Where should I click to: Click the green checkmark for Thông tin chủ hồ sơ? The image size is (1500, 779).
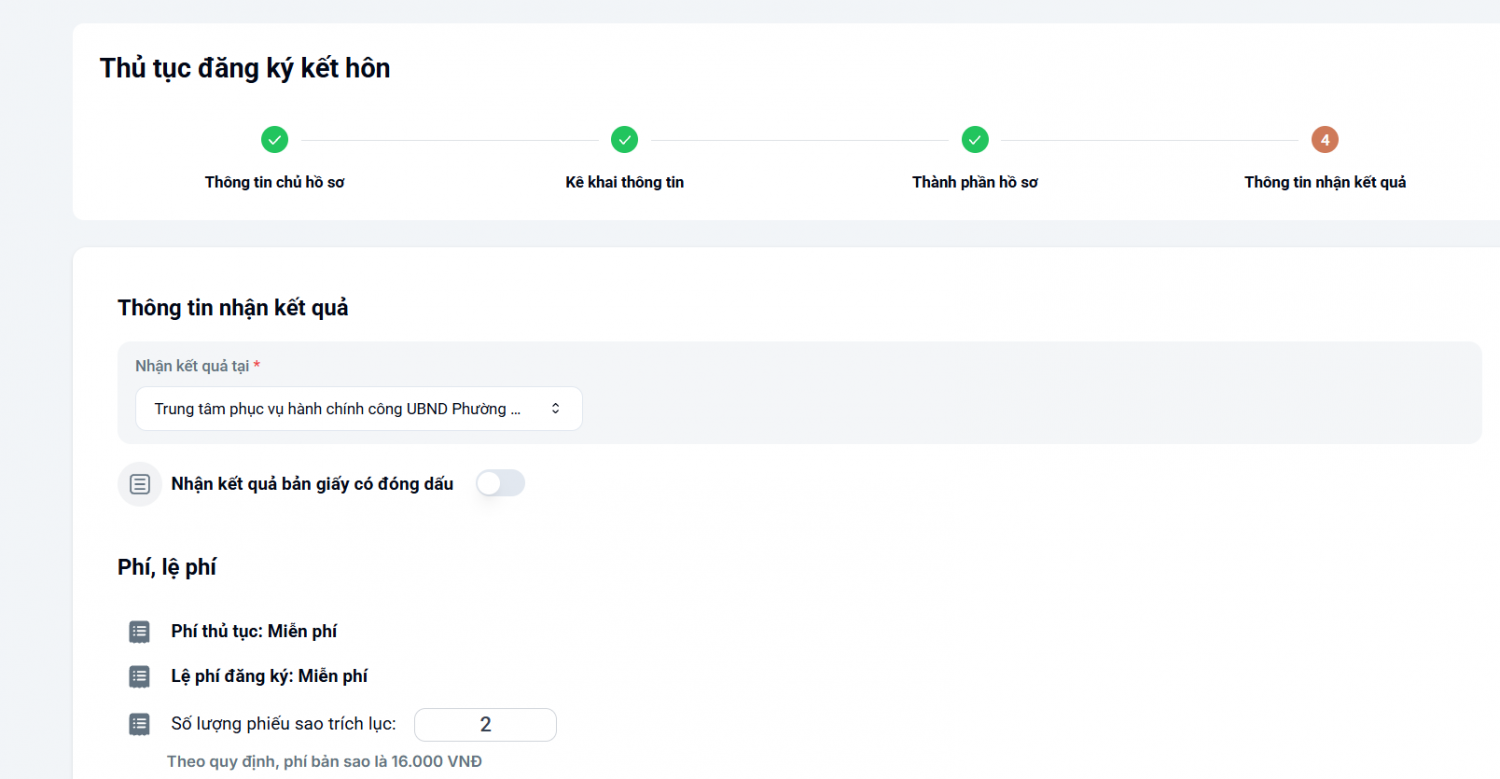275,140
